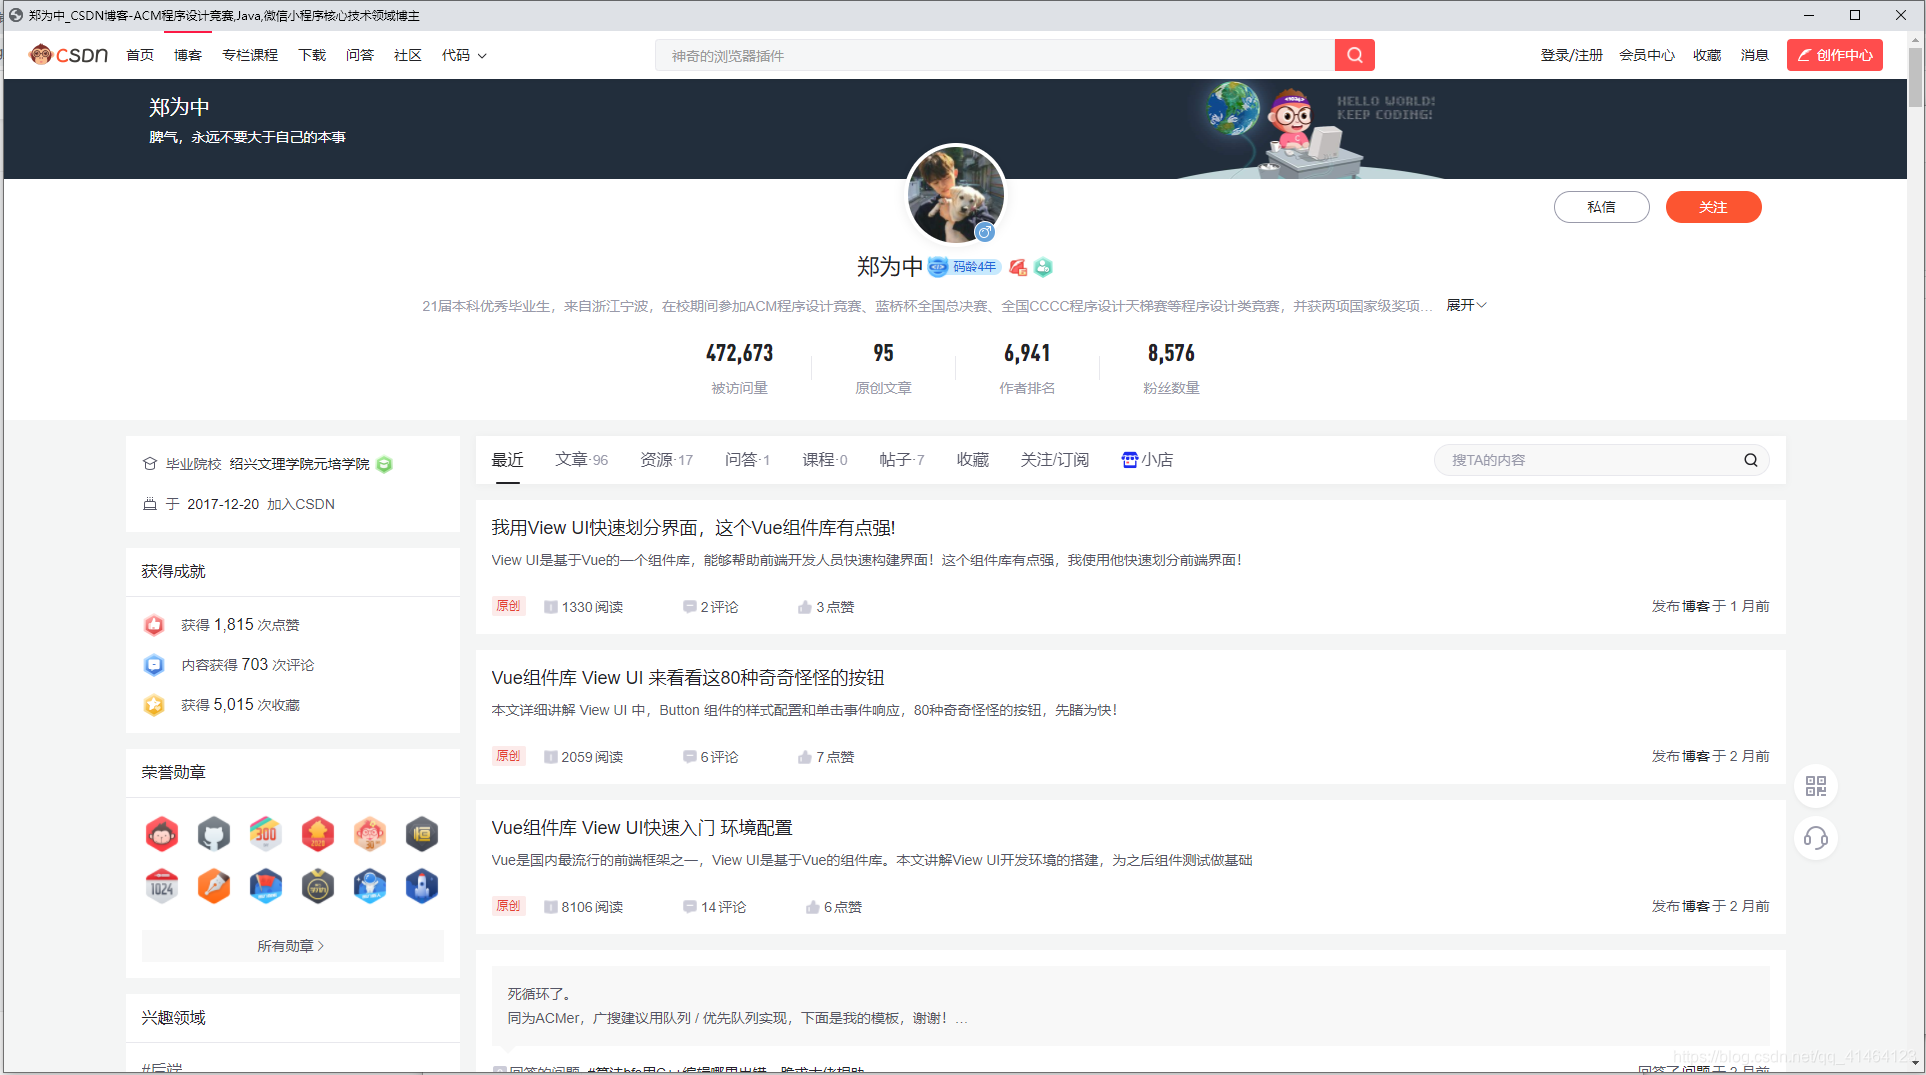Click the red creator badge beside the username
Screen dimensions: 1926x1075
(1018, 267)
